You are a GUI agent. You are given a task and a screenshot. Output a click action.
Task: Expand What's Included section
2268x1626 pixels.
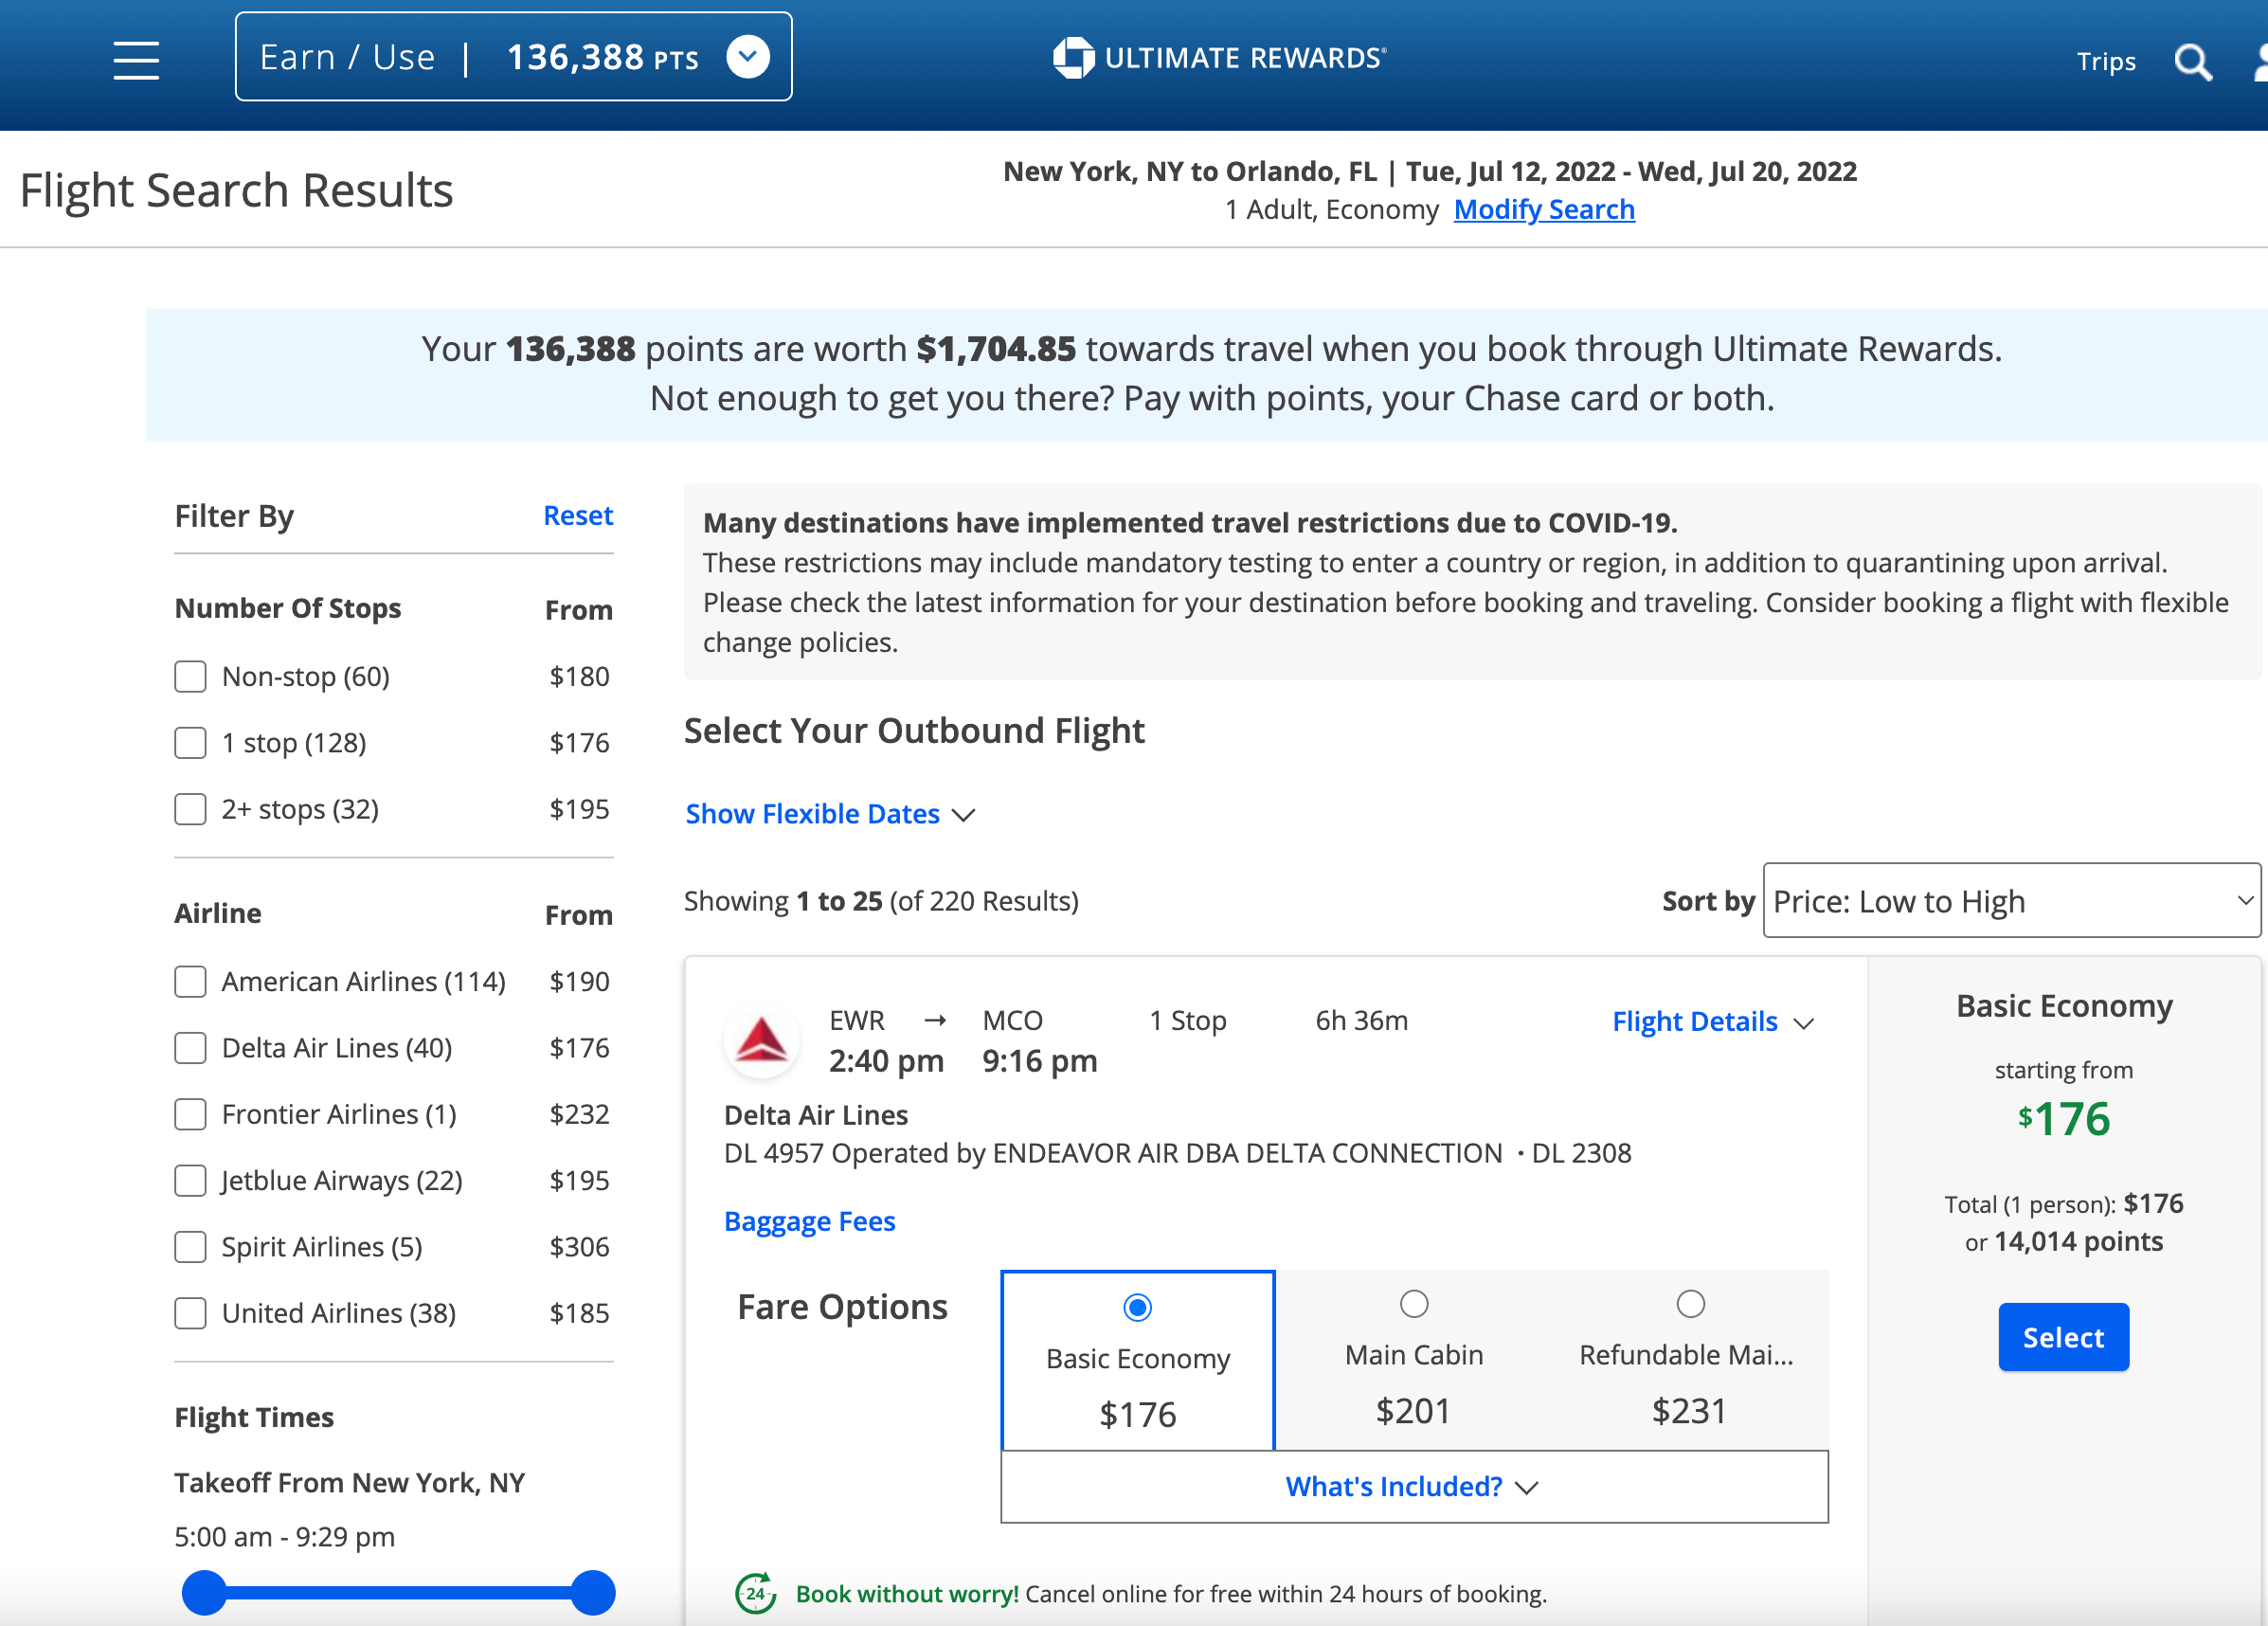[1413, 1487]
